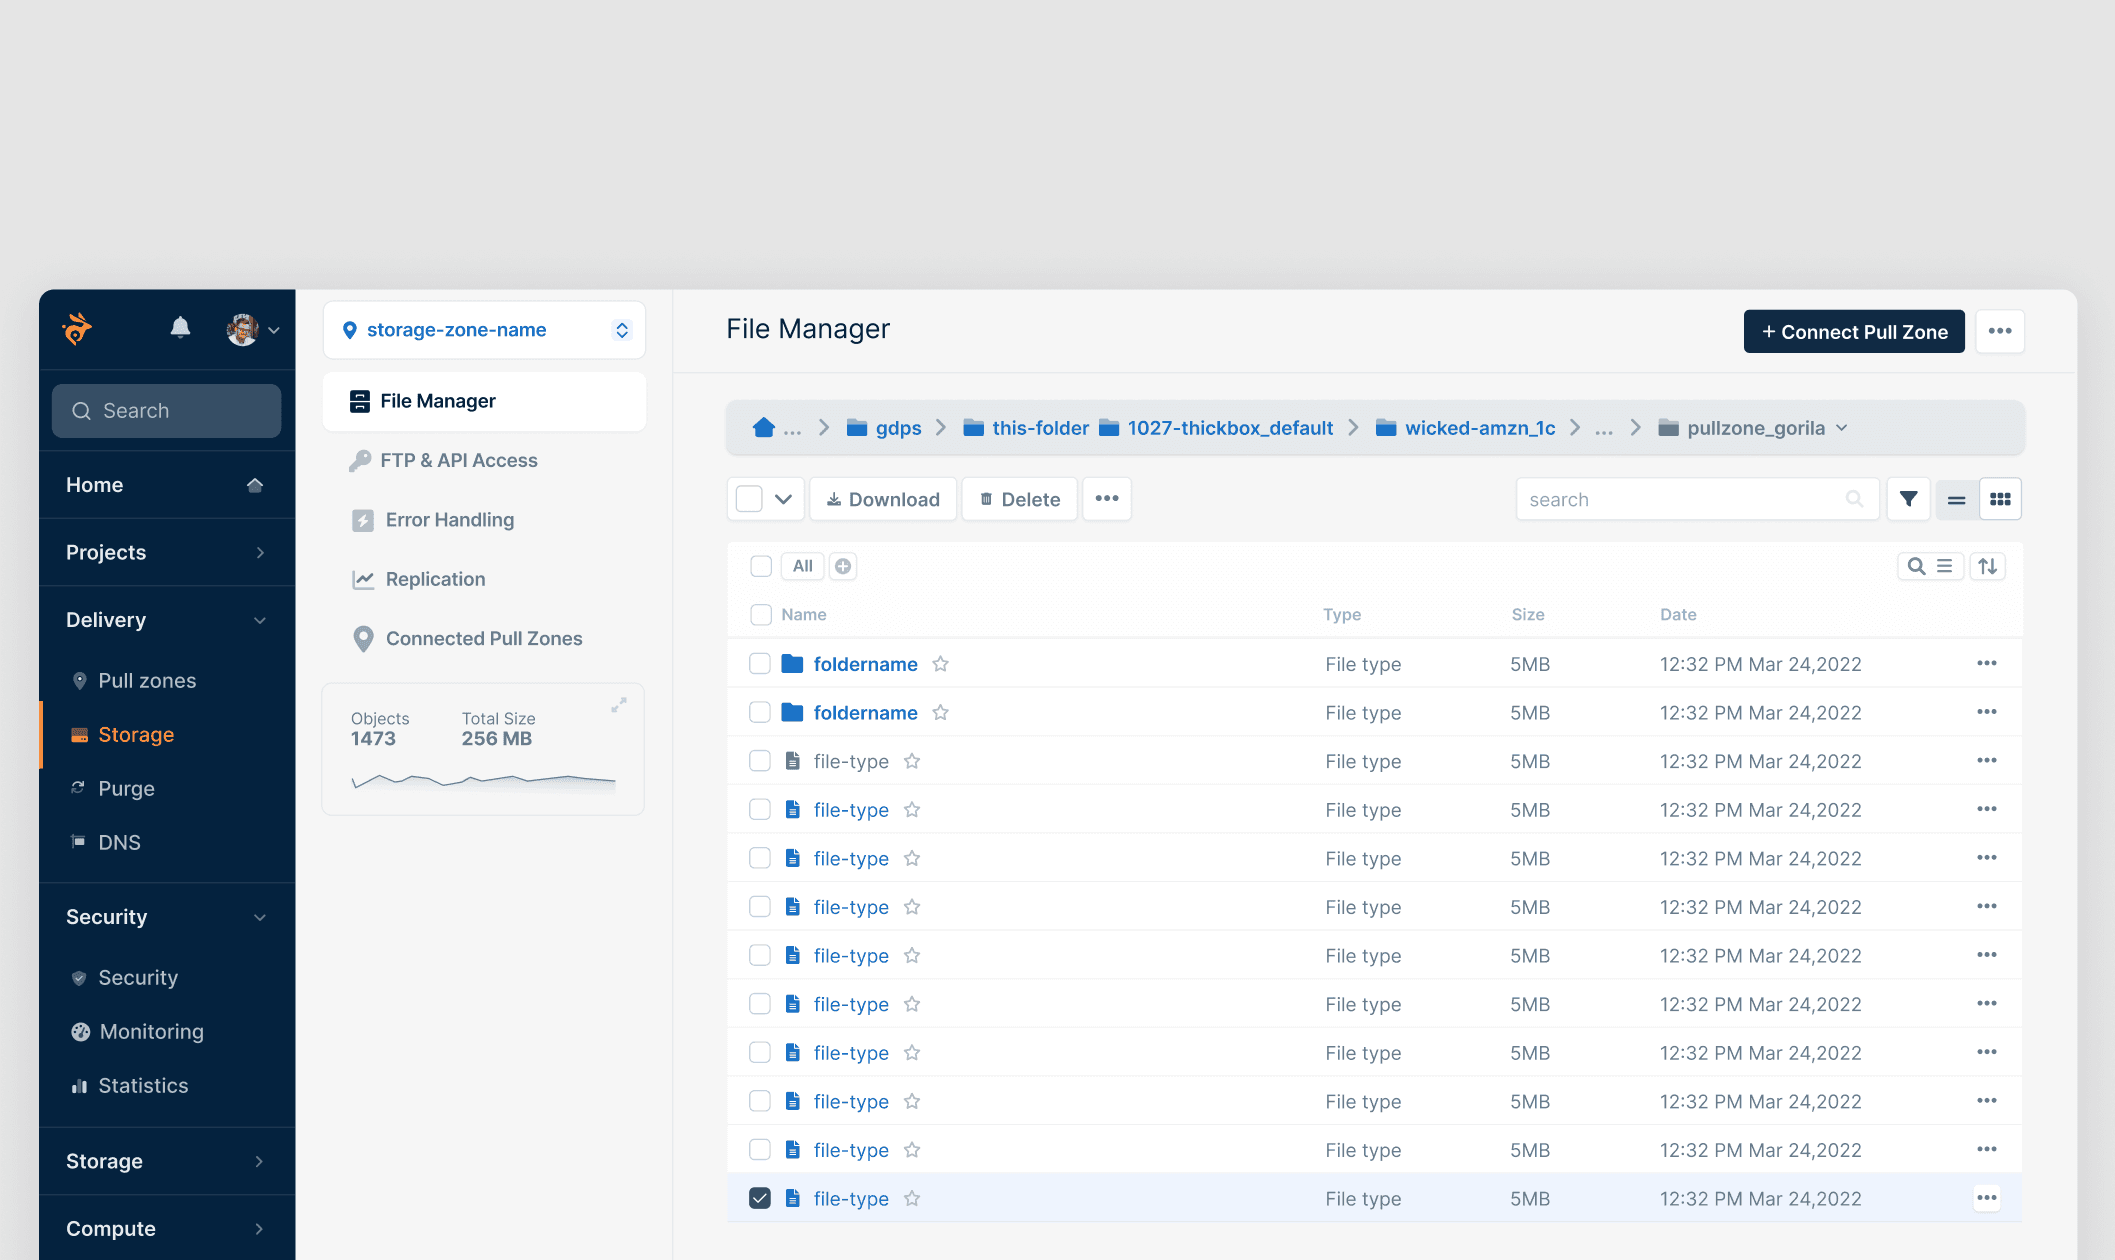Click the notification bell icon
Viewport: 2115px width, 1260px height.
[180, 328]
